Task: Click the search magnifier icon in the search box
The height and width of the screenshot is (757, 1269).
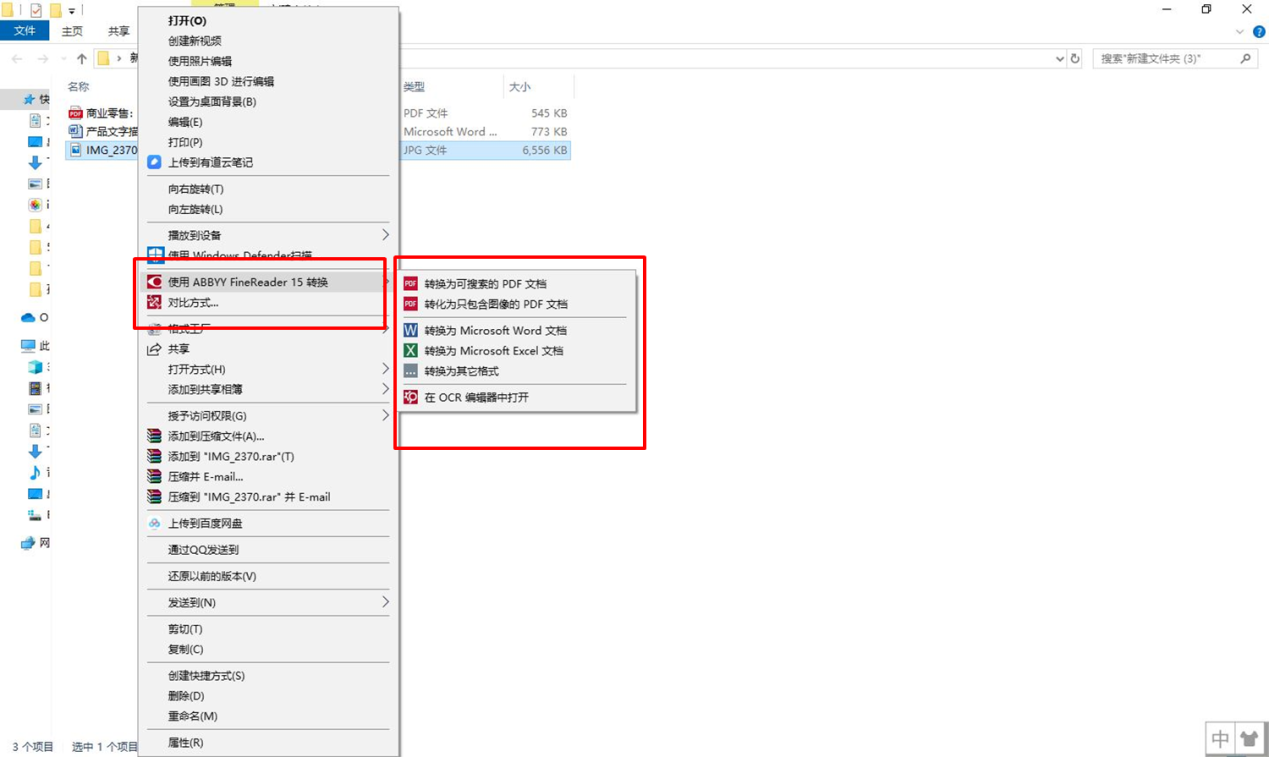Action: pos(1245,59)
